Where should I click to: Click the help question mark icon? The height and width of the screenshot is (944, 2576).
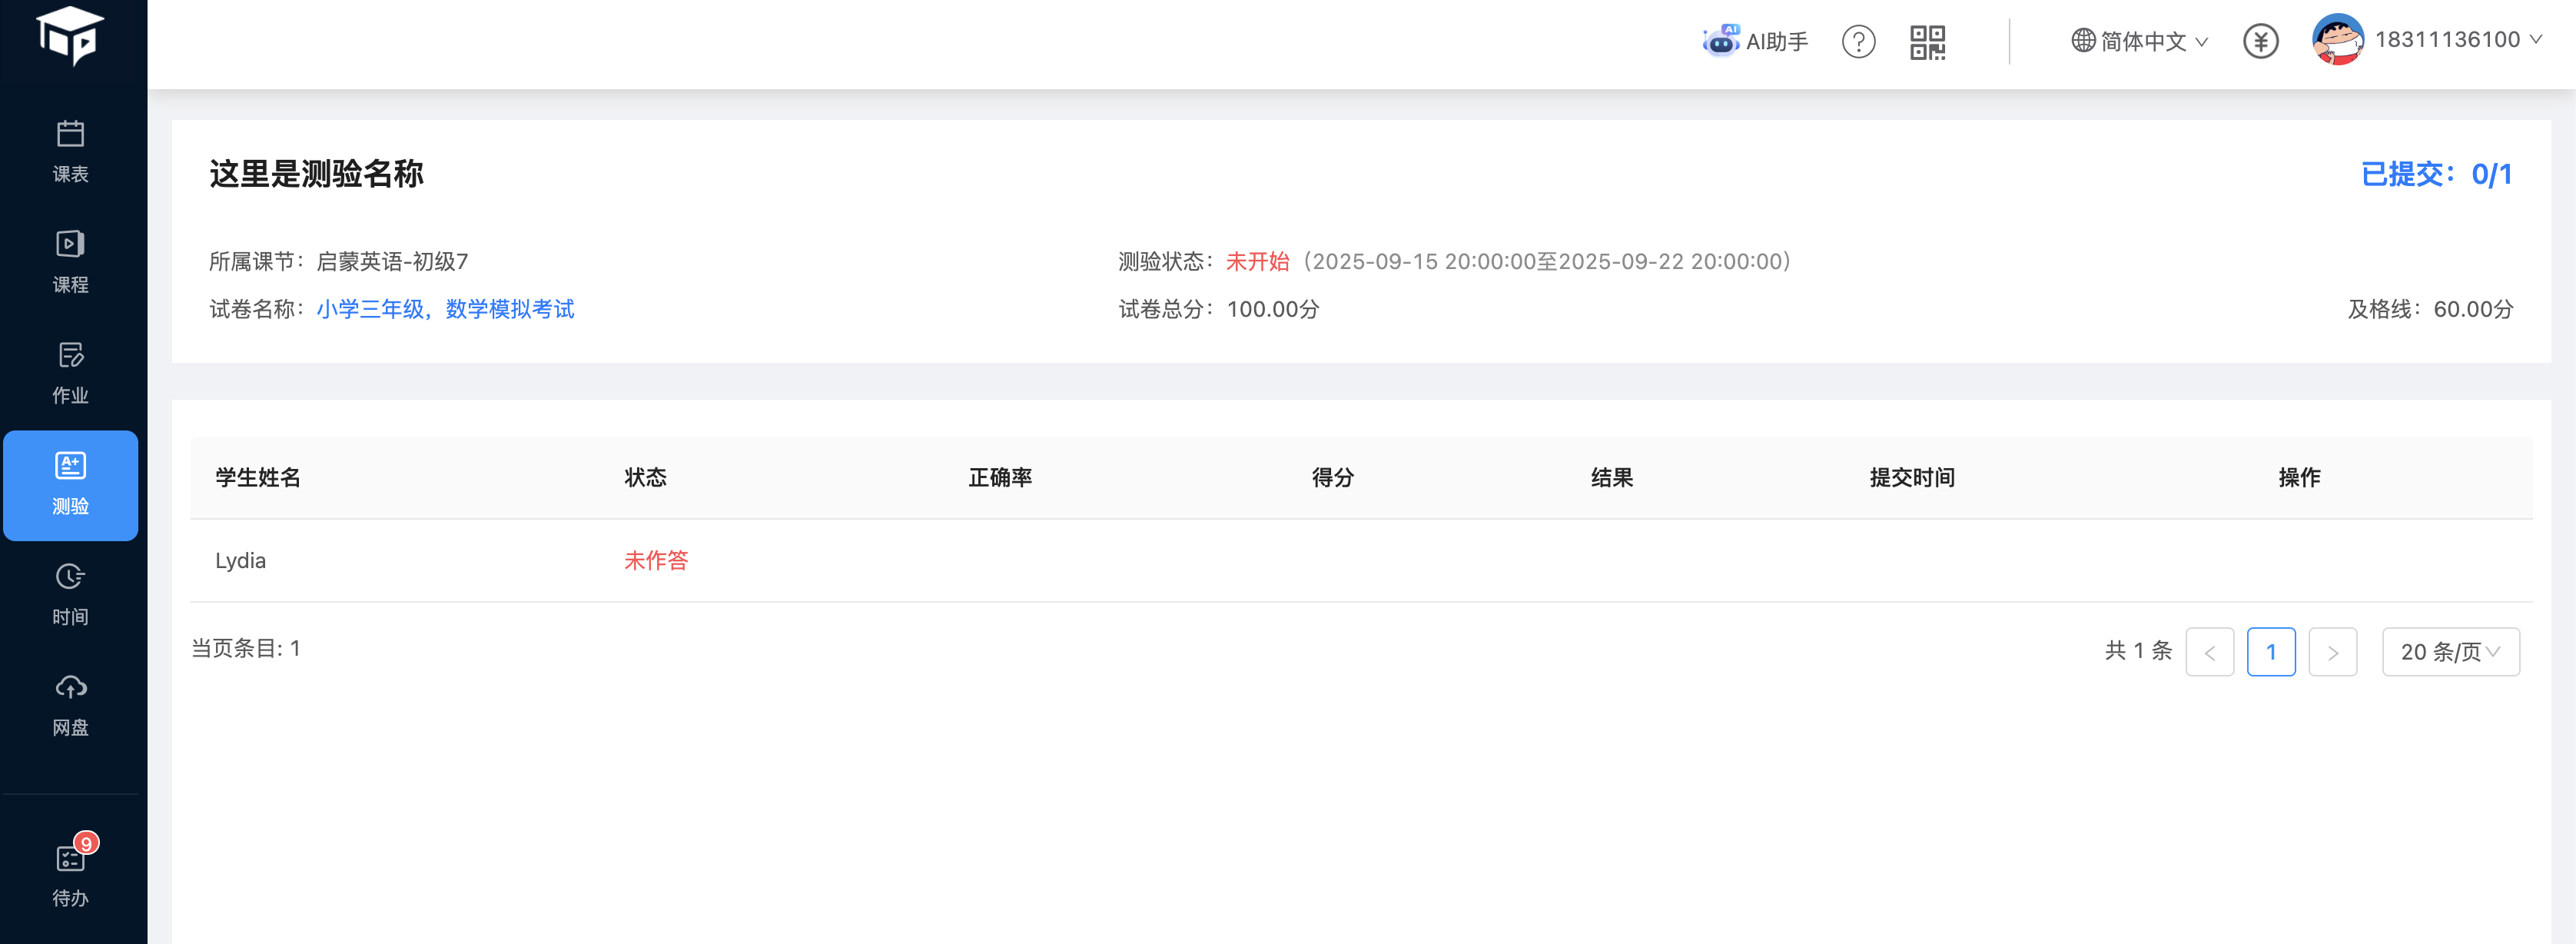[1858, 42]
